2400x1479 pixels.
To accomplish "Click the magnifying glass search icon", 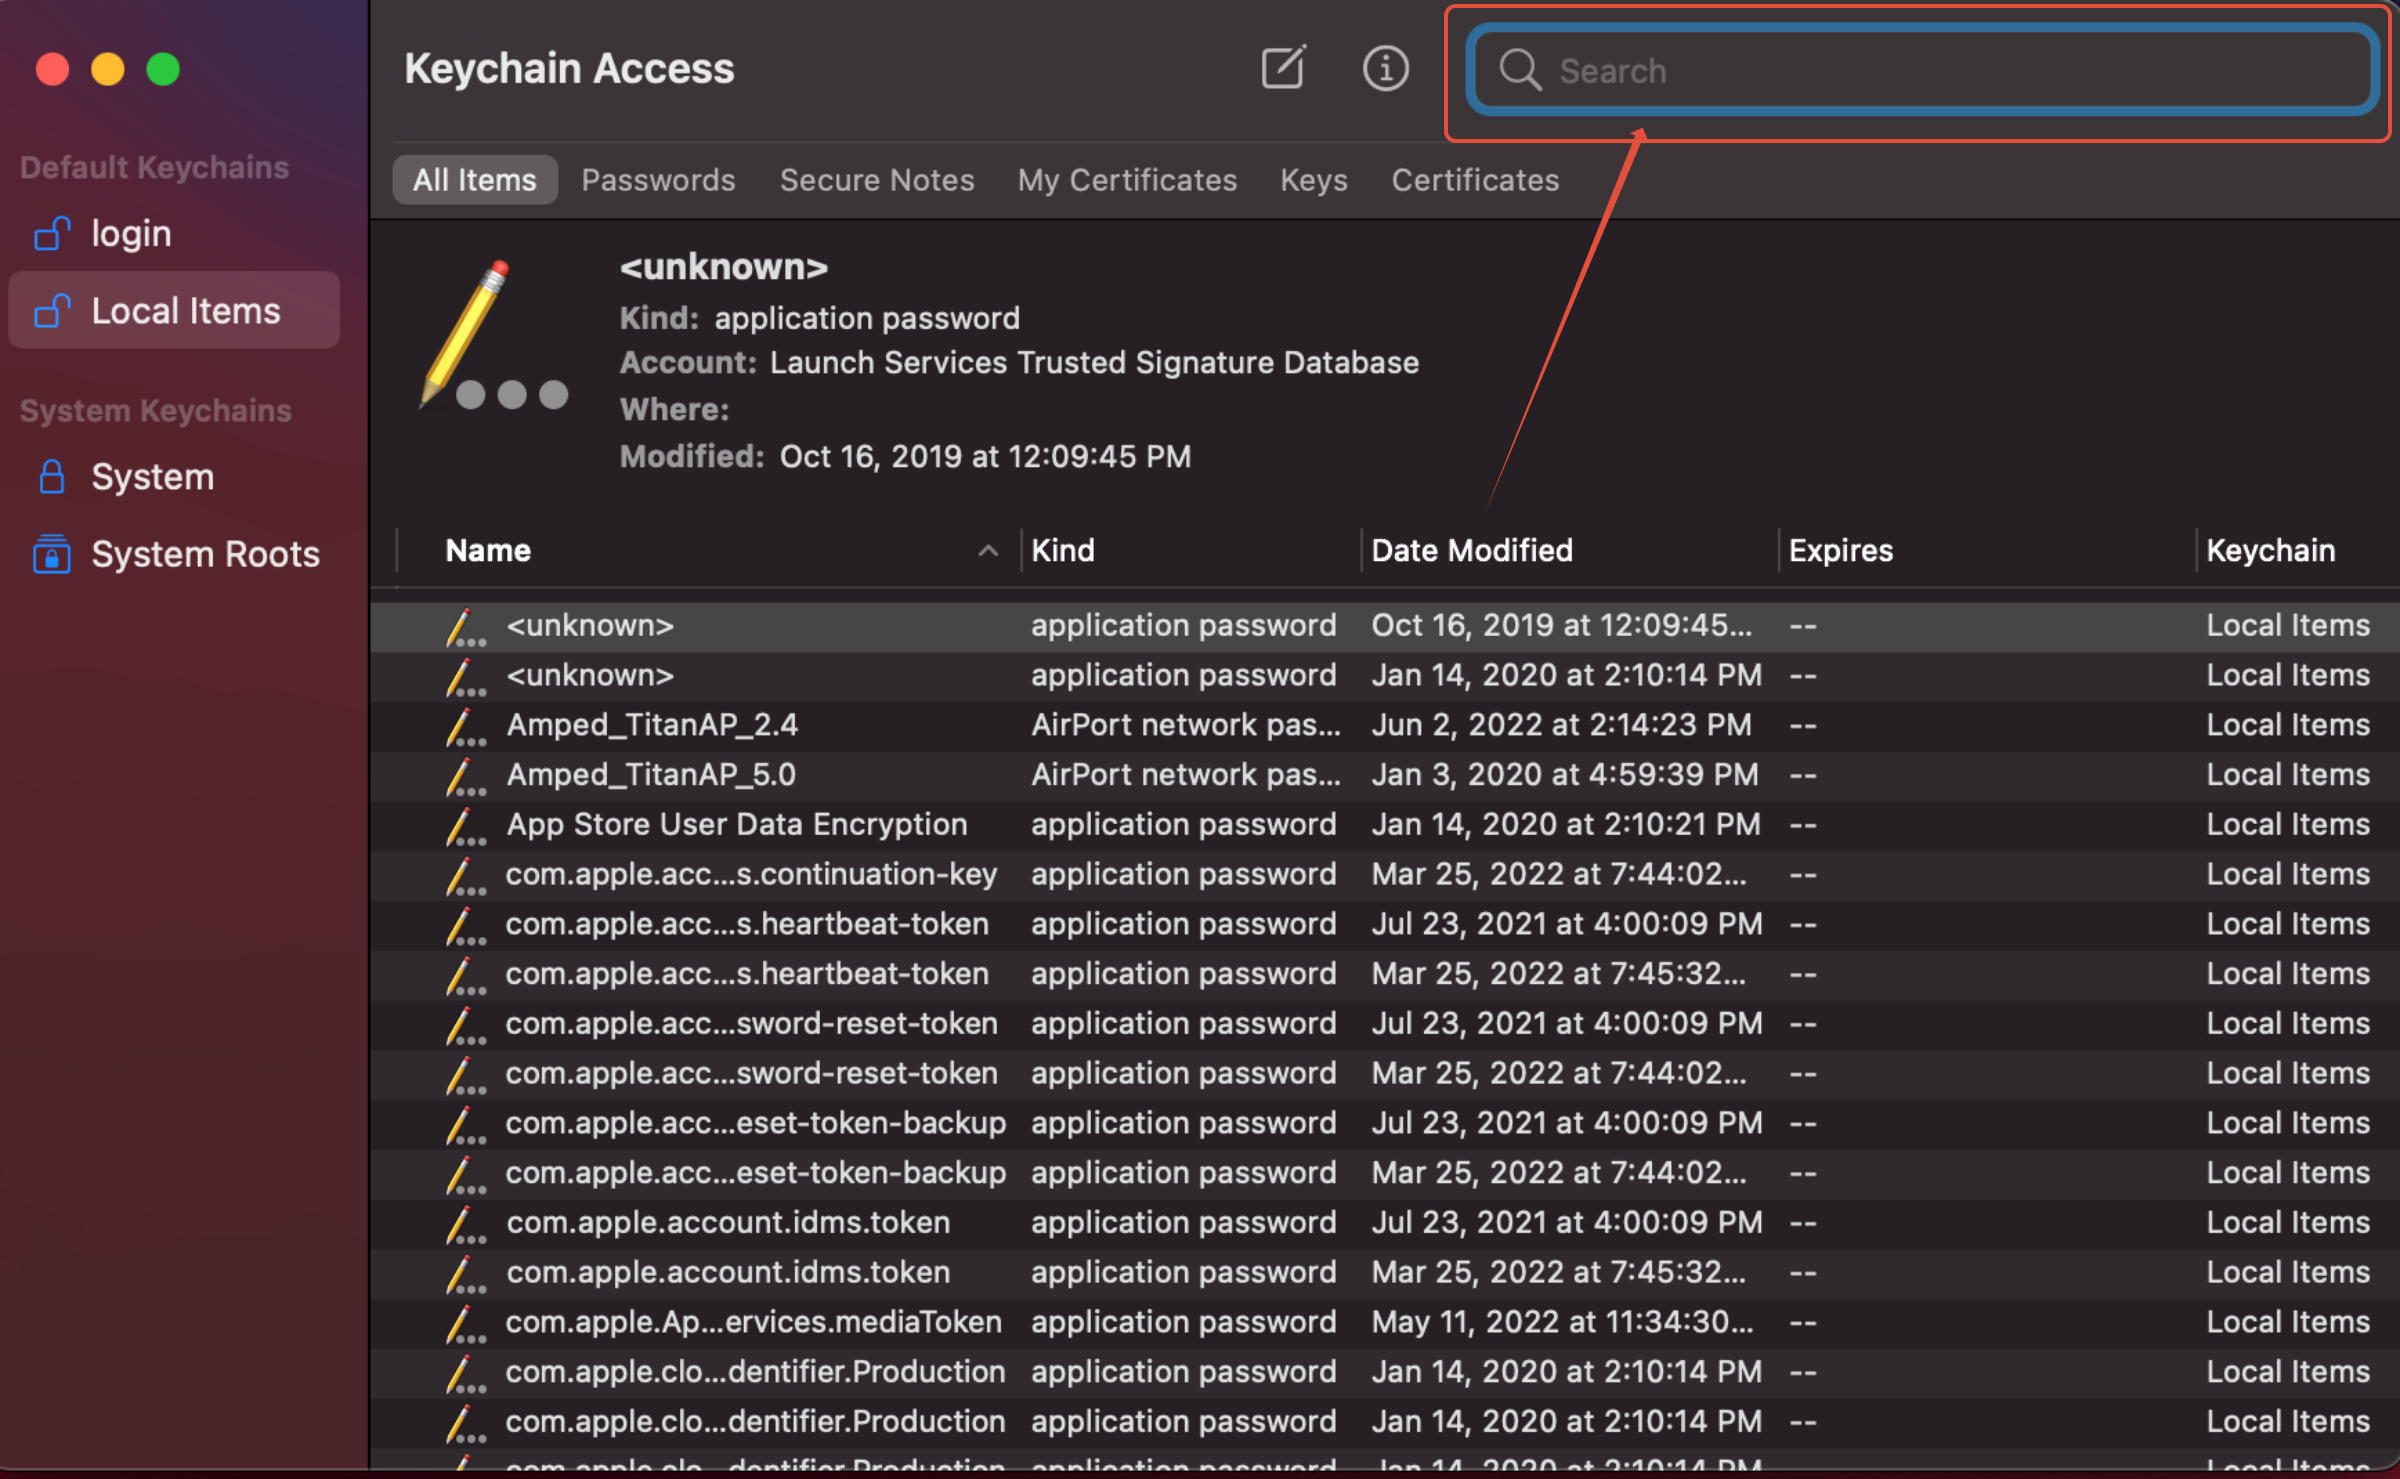I will [1519, 70].
